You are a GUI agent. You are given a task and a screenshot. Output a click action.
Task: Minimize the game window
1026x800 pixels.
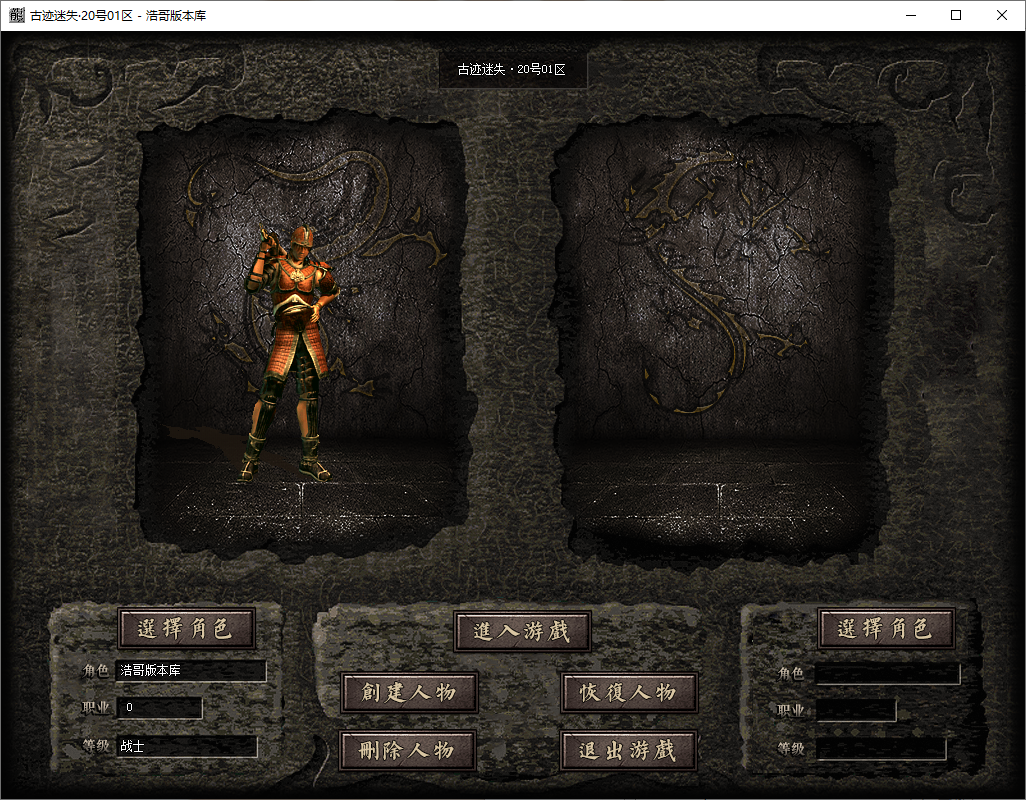(910, 15)
